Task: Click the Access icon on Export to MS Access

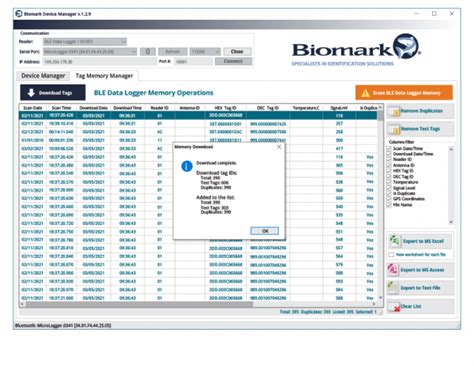Action: pos(393,269)
